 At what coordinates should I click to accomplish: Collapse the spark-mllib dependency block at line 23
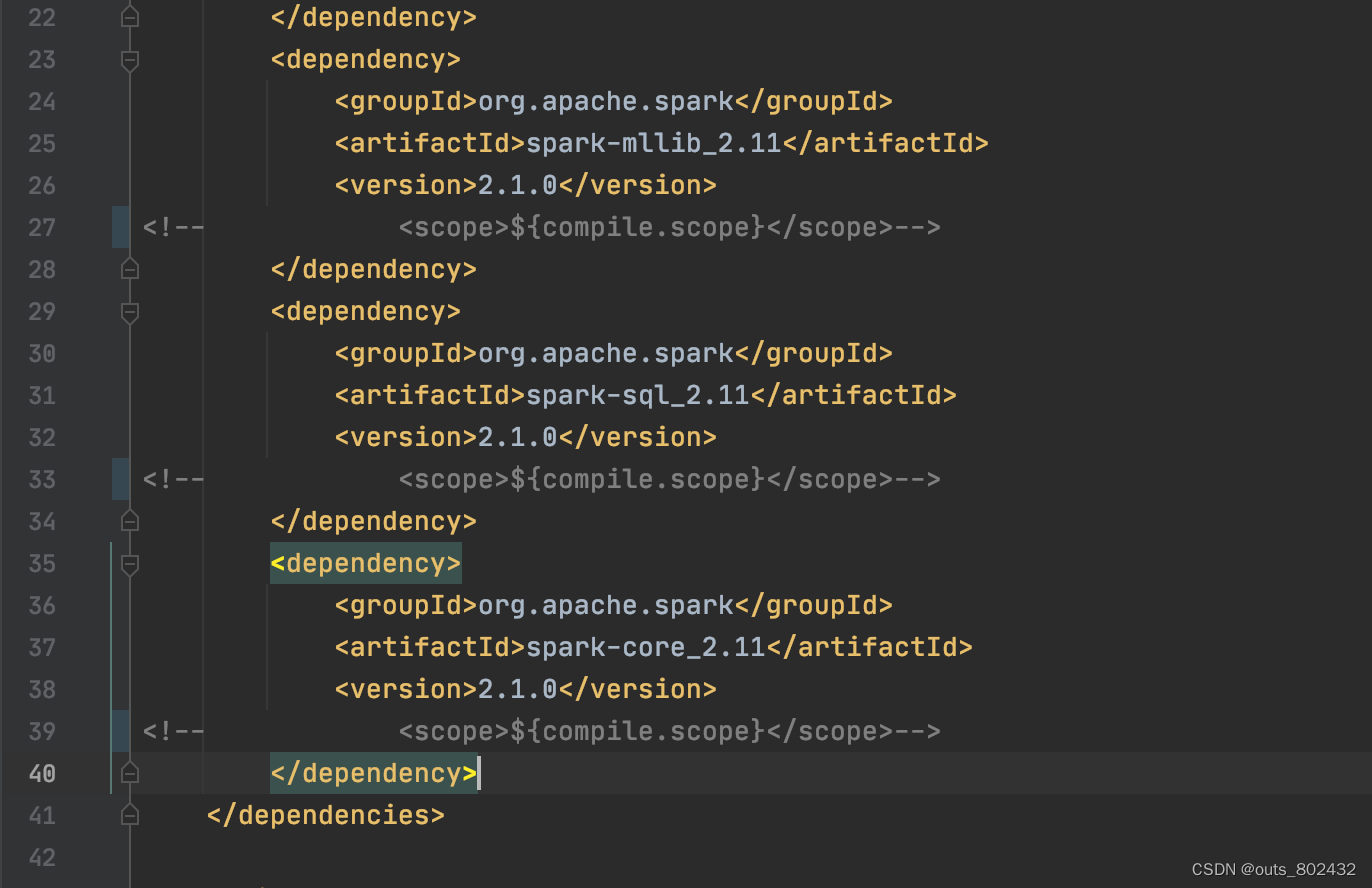pyautogui.click(x=129, y=60)
